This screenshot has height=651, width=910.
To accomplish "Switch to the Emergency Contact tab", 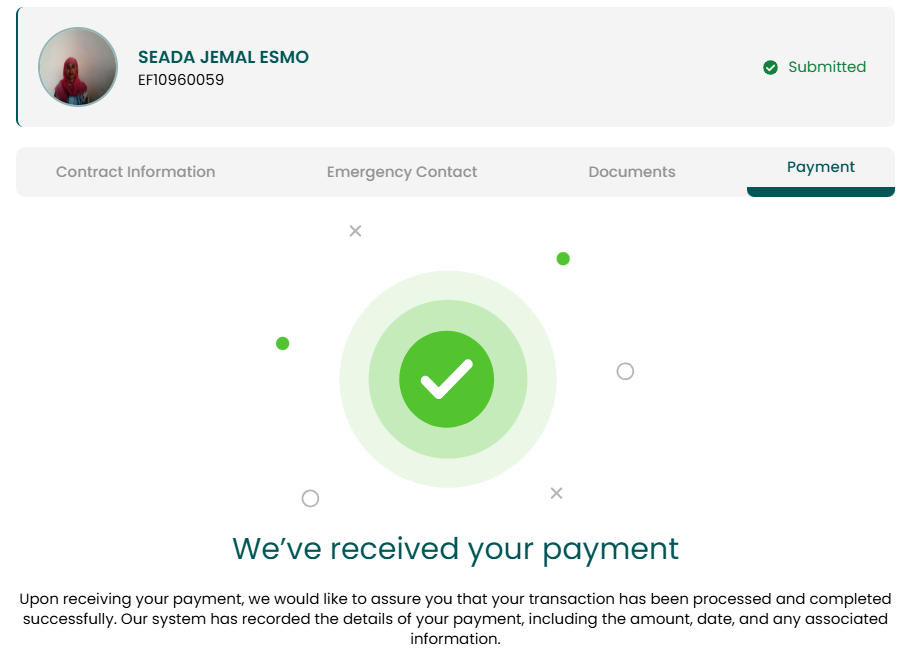I will (402, 172).
